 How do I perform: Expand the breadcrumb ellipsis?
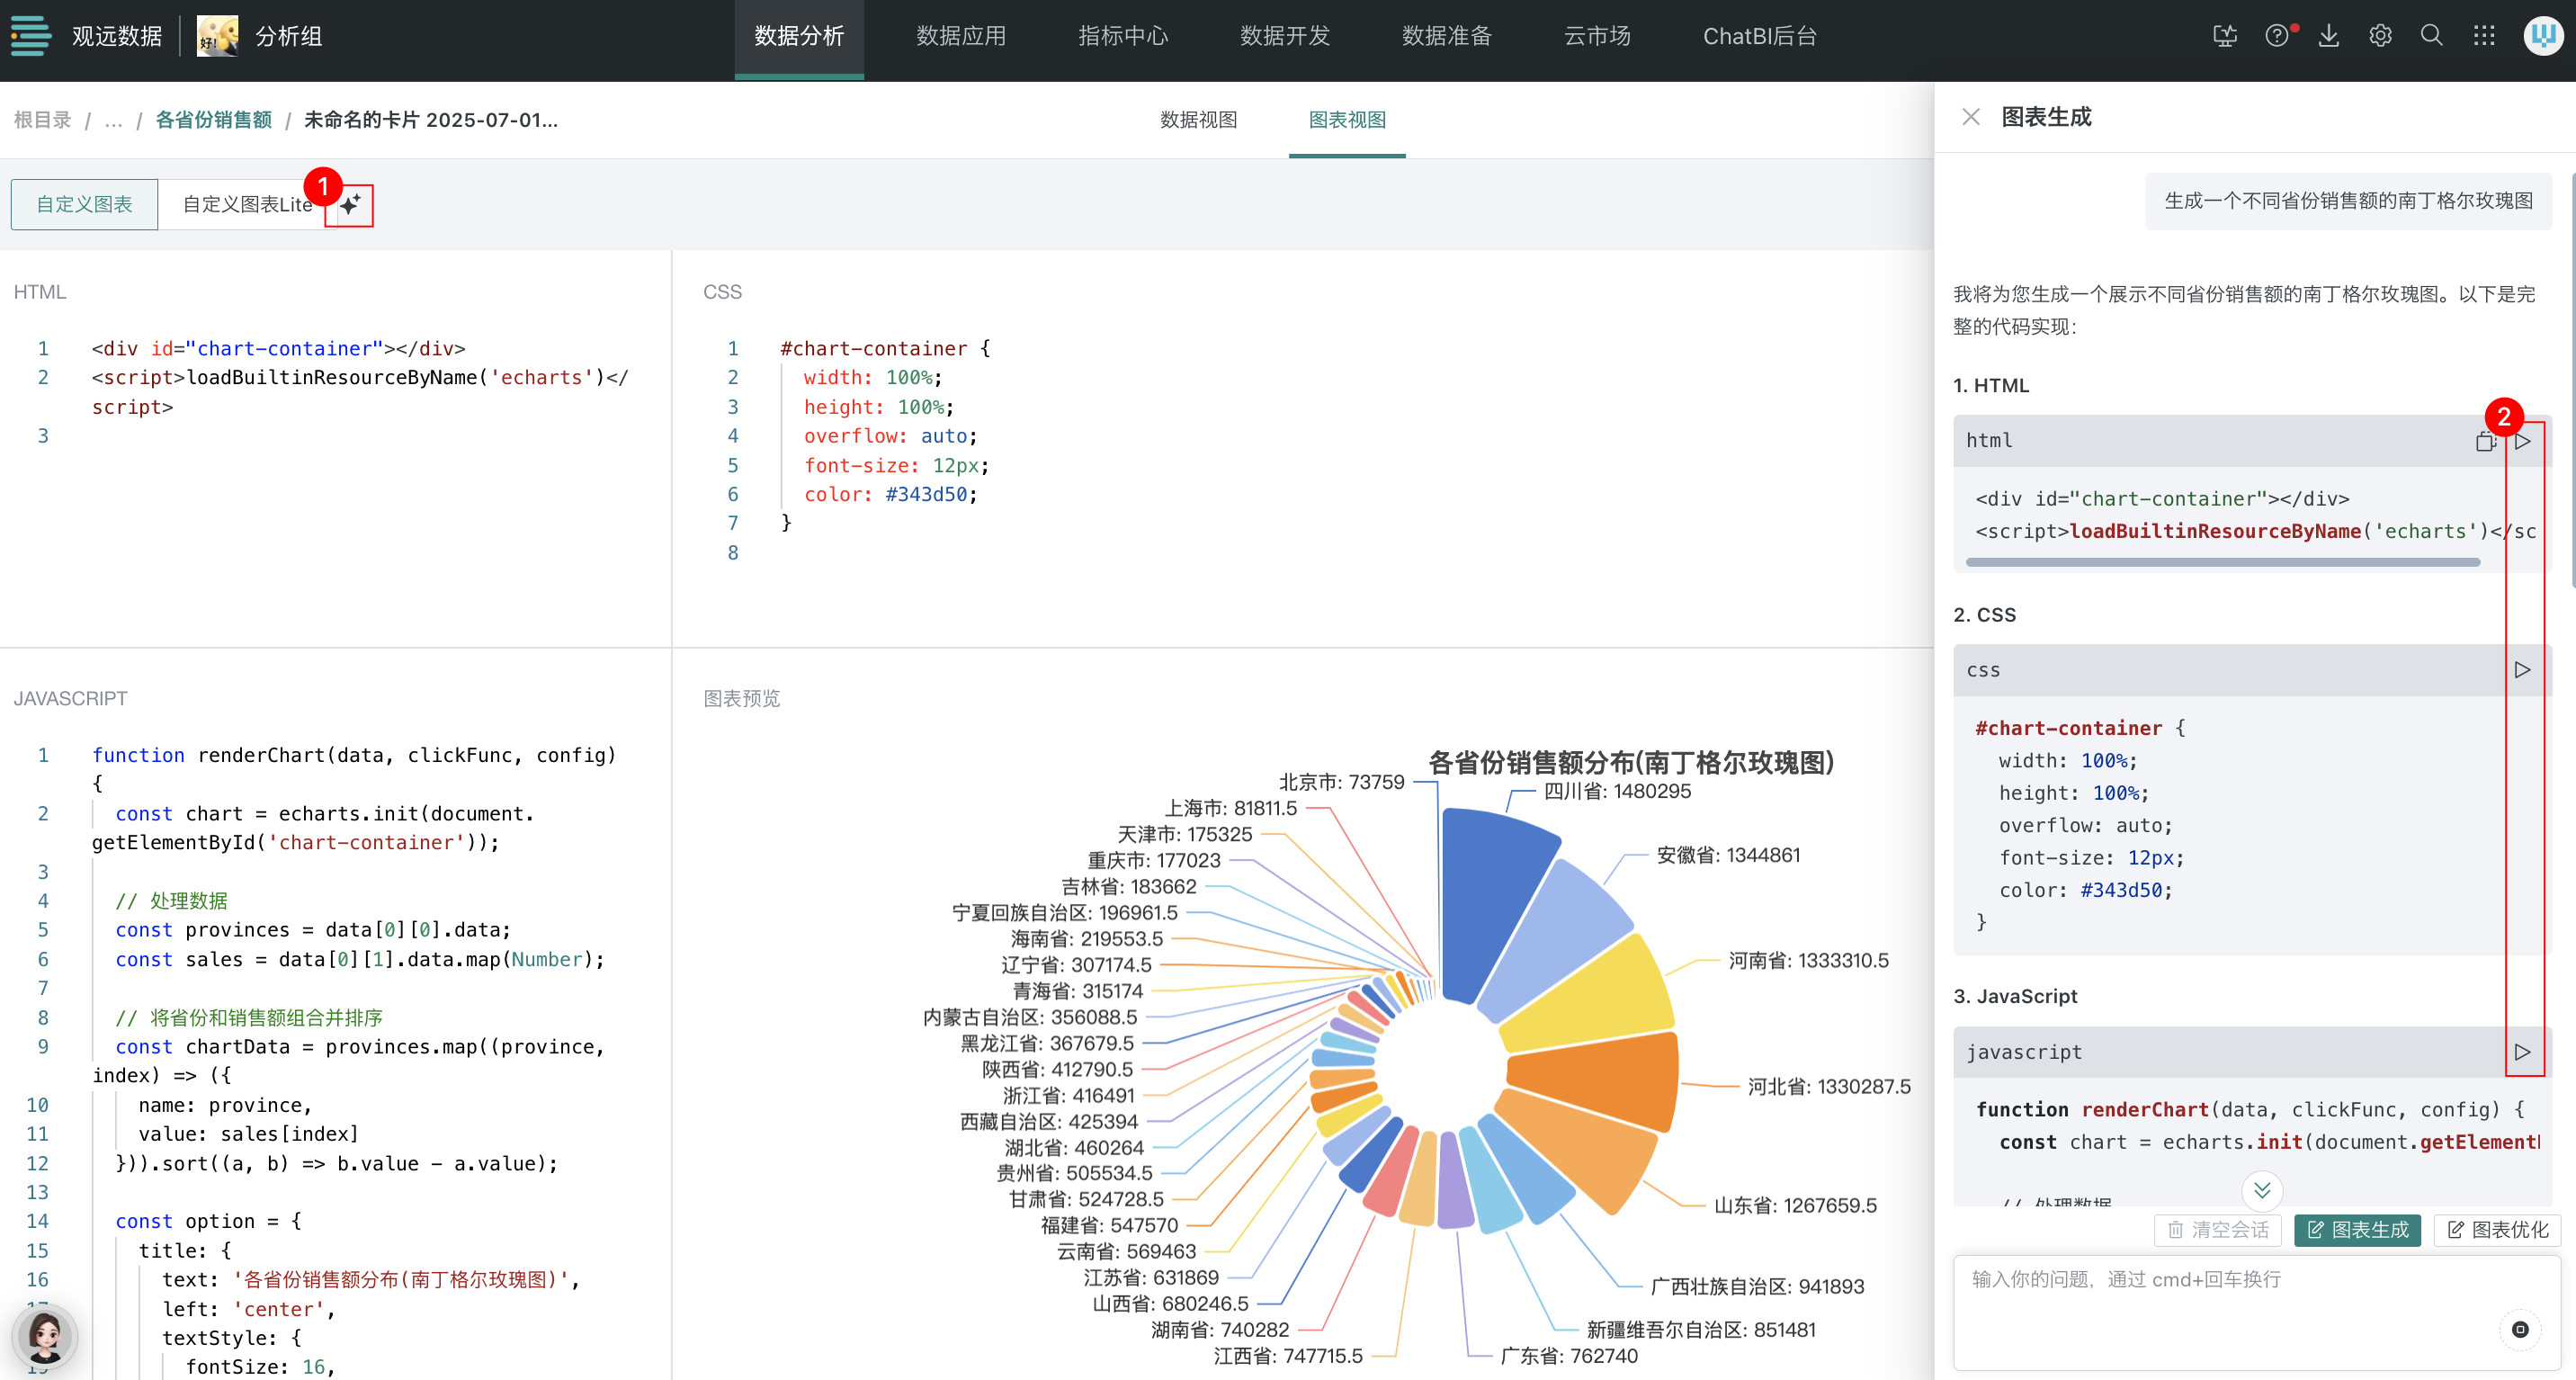tap(114, 120)
